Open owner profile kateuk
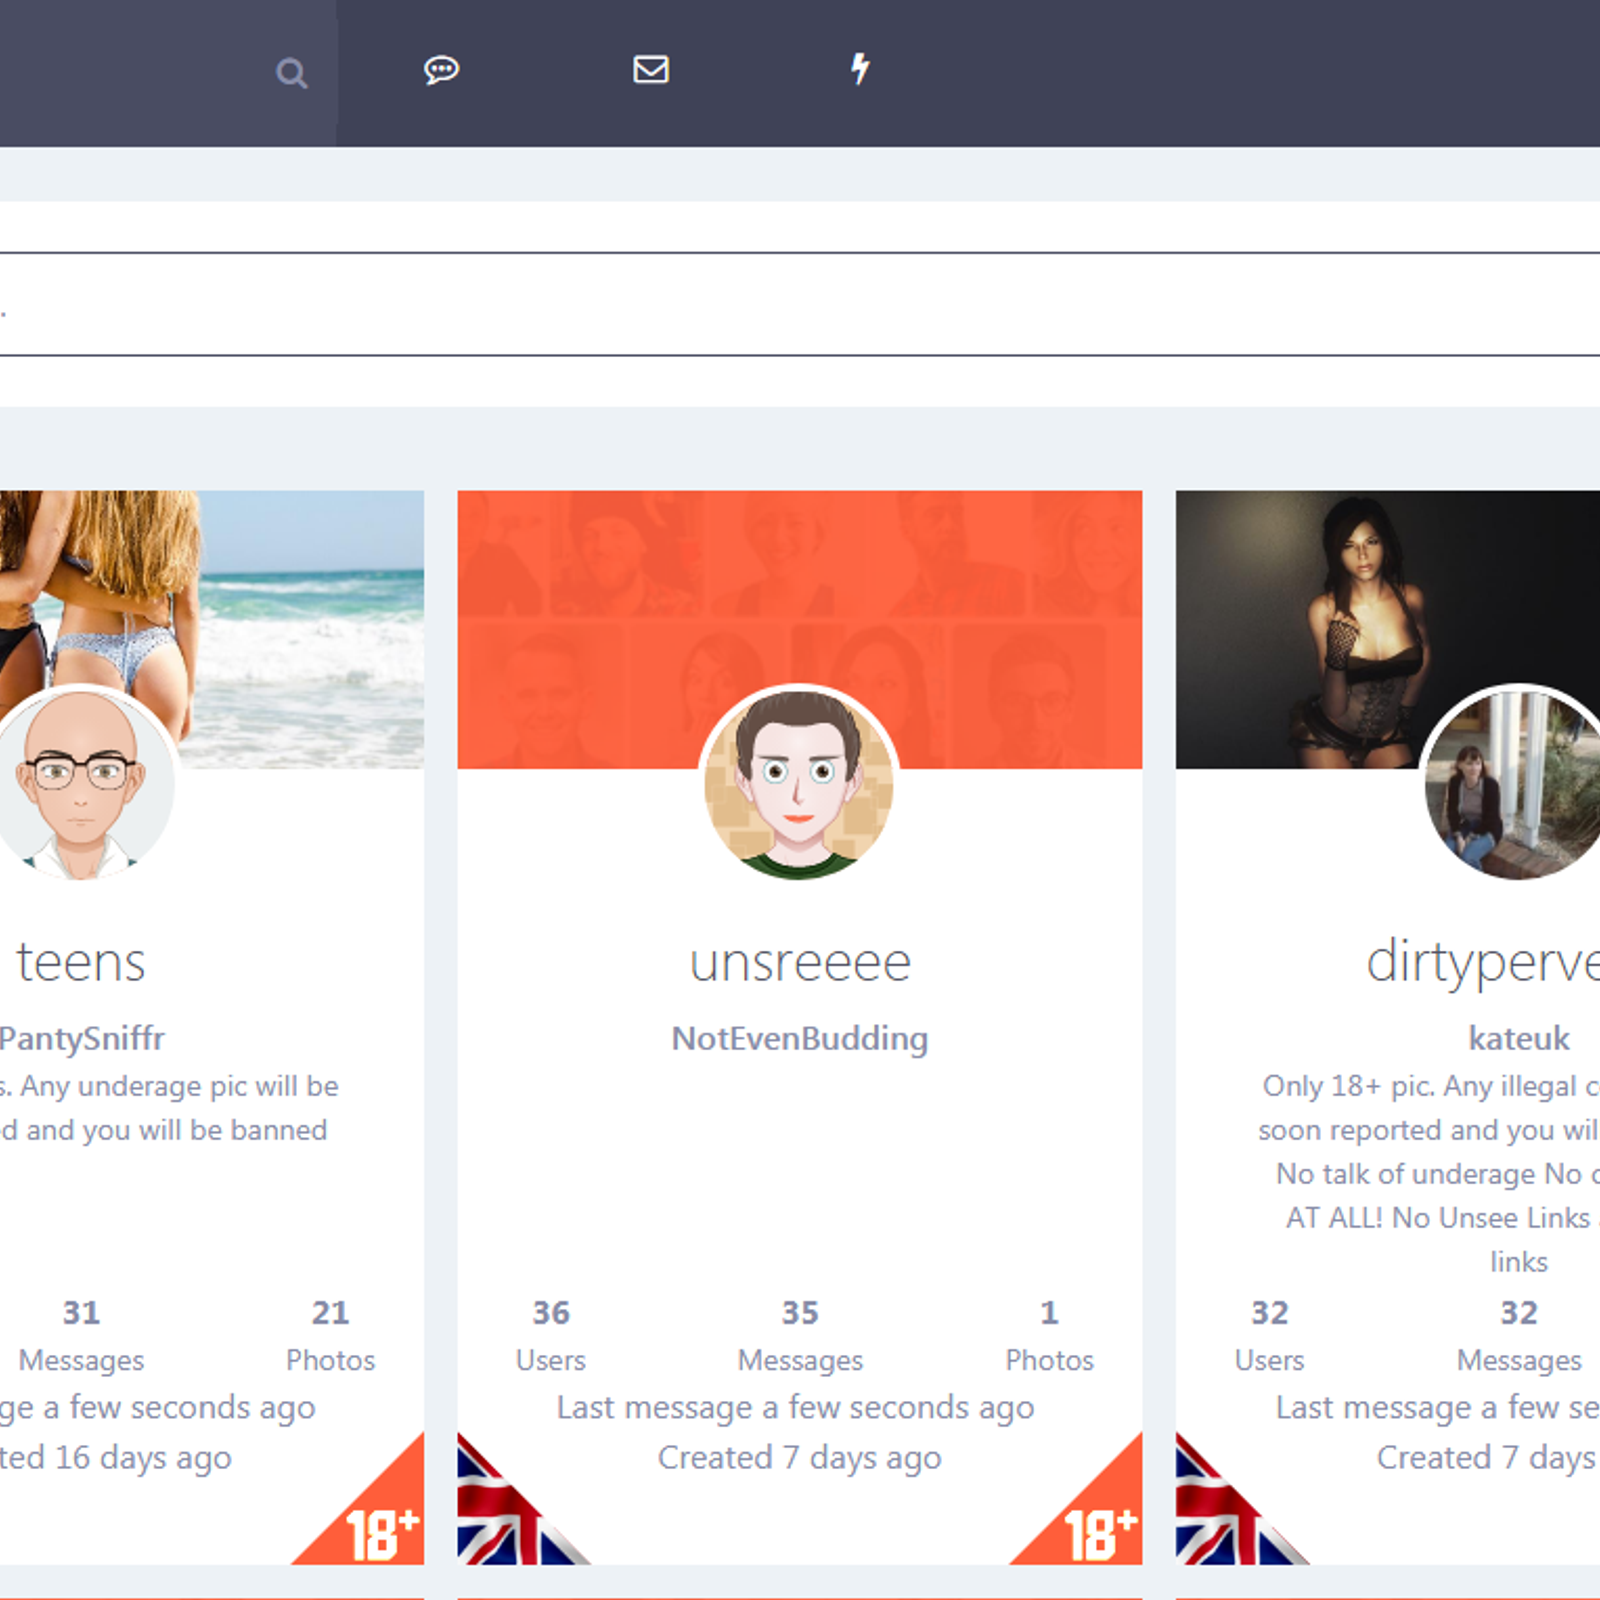The image size is (1600, 1600). point(1519,1038)
